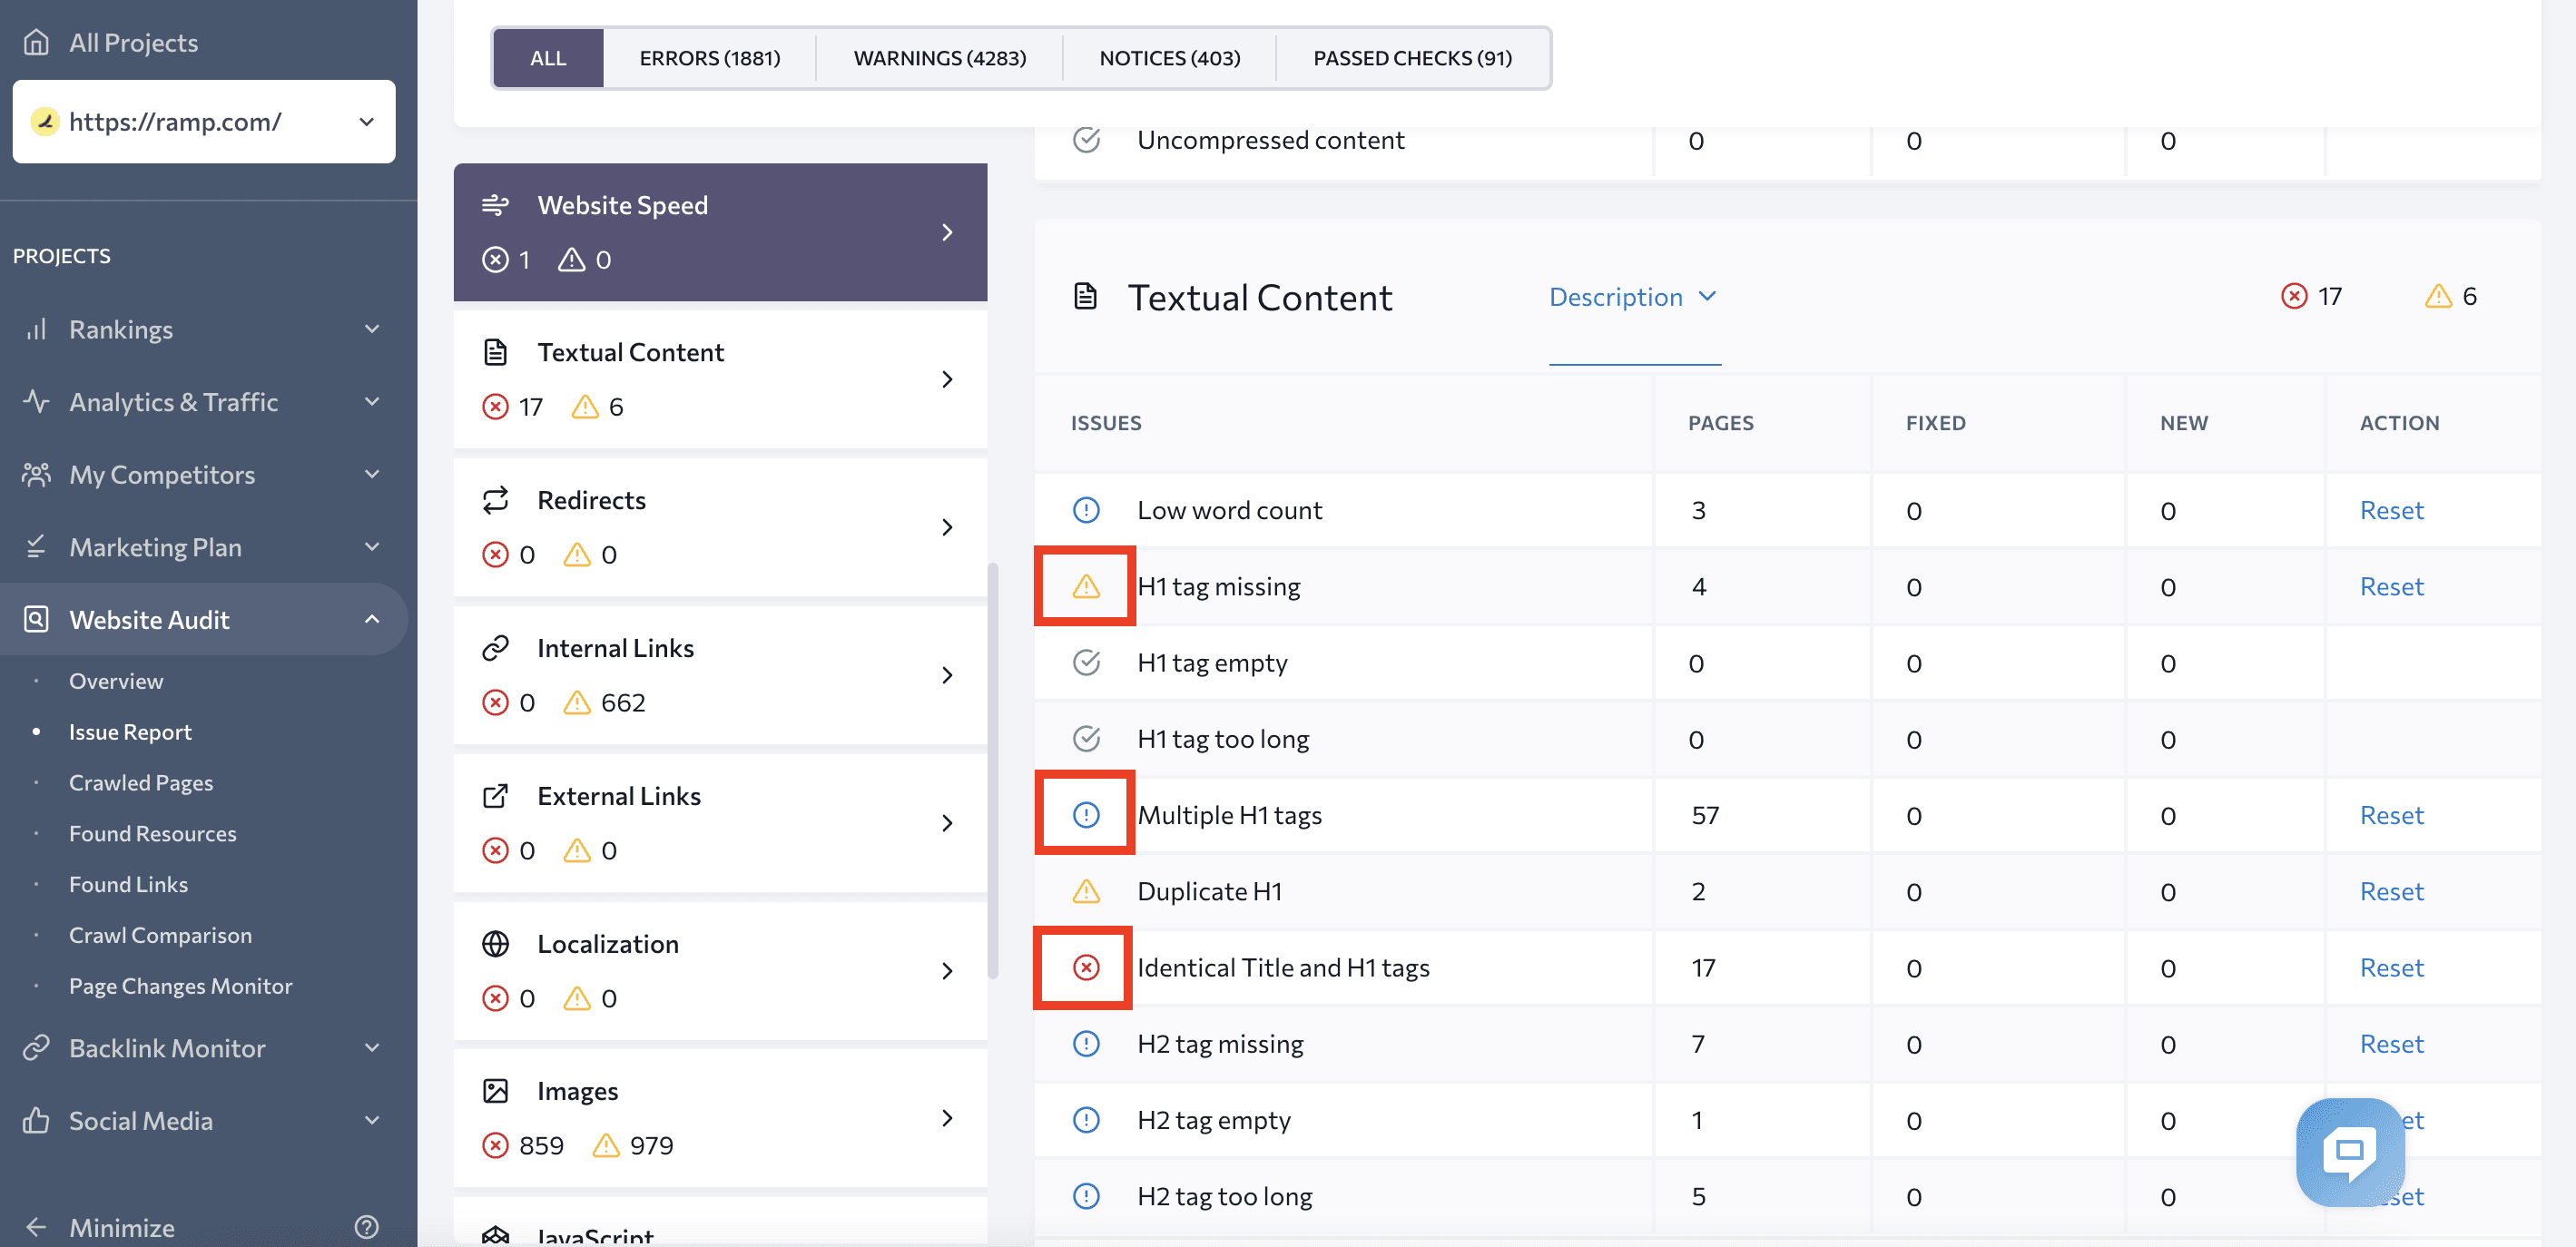
Task: Click the Internal Links chain icon
Action: [x=497, y=645]
